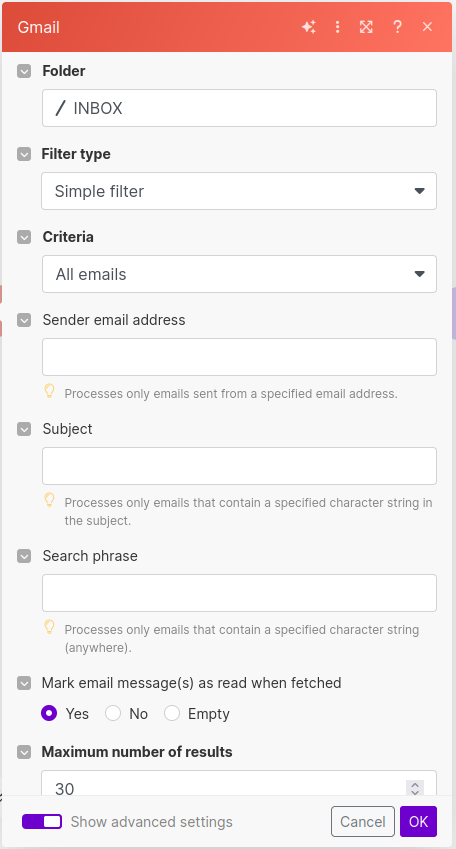Image resolution: width=456 pixels, height=849 pixels.
Task: Expand the Gmail dialog to fullscreen
Action: (367, 27)
